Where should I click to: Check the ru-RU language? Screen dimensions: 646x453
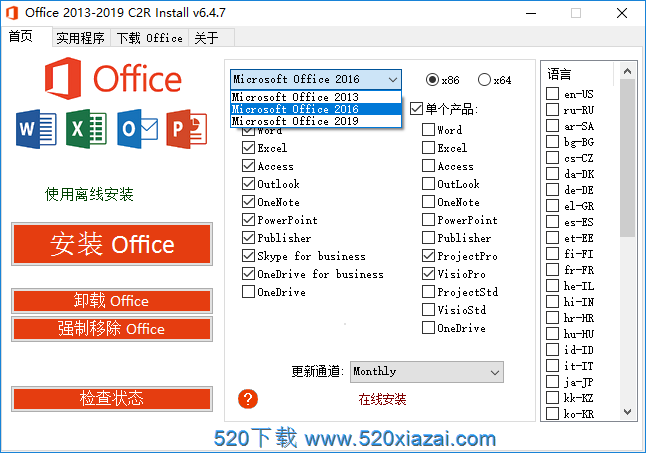click(552, 110)
